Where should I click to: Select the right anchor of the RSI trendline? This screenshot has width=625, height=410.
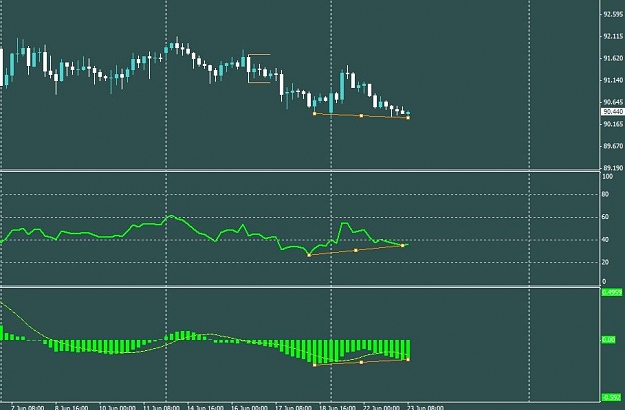click(403, 245)
